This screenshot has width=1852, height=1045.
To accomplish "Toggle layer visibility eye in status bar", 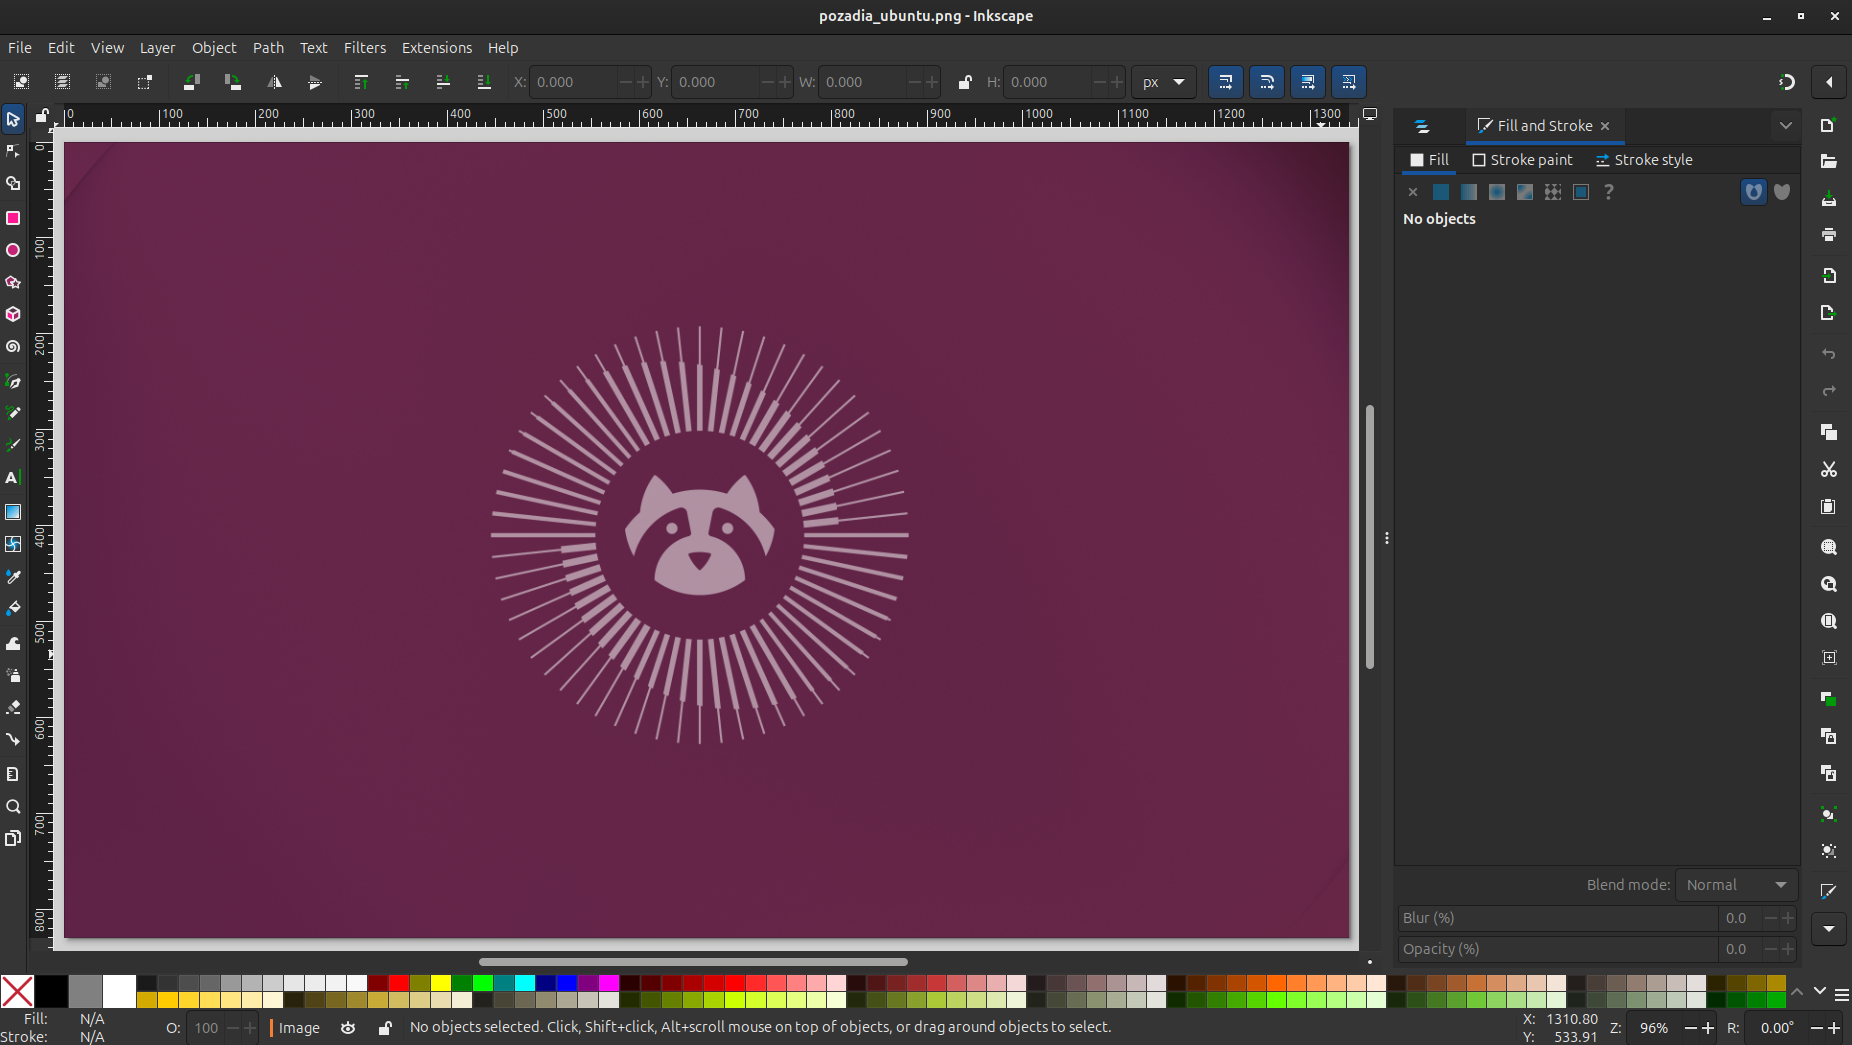I will (x=348, y=1028).
